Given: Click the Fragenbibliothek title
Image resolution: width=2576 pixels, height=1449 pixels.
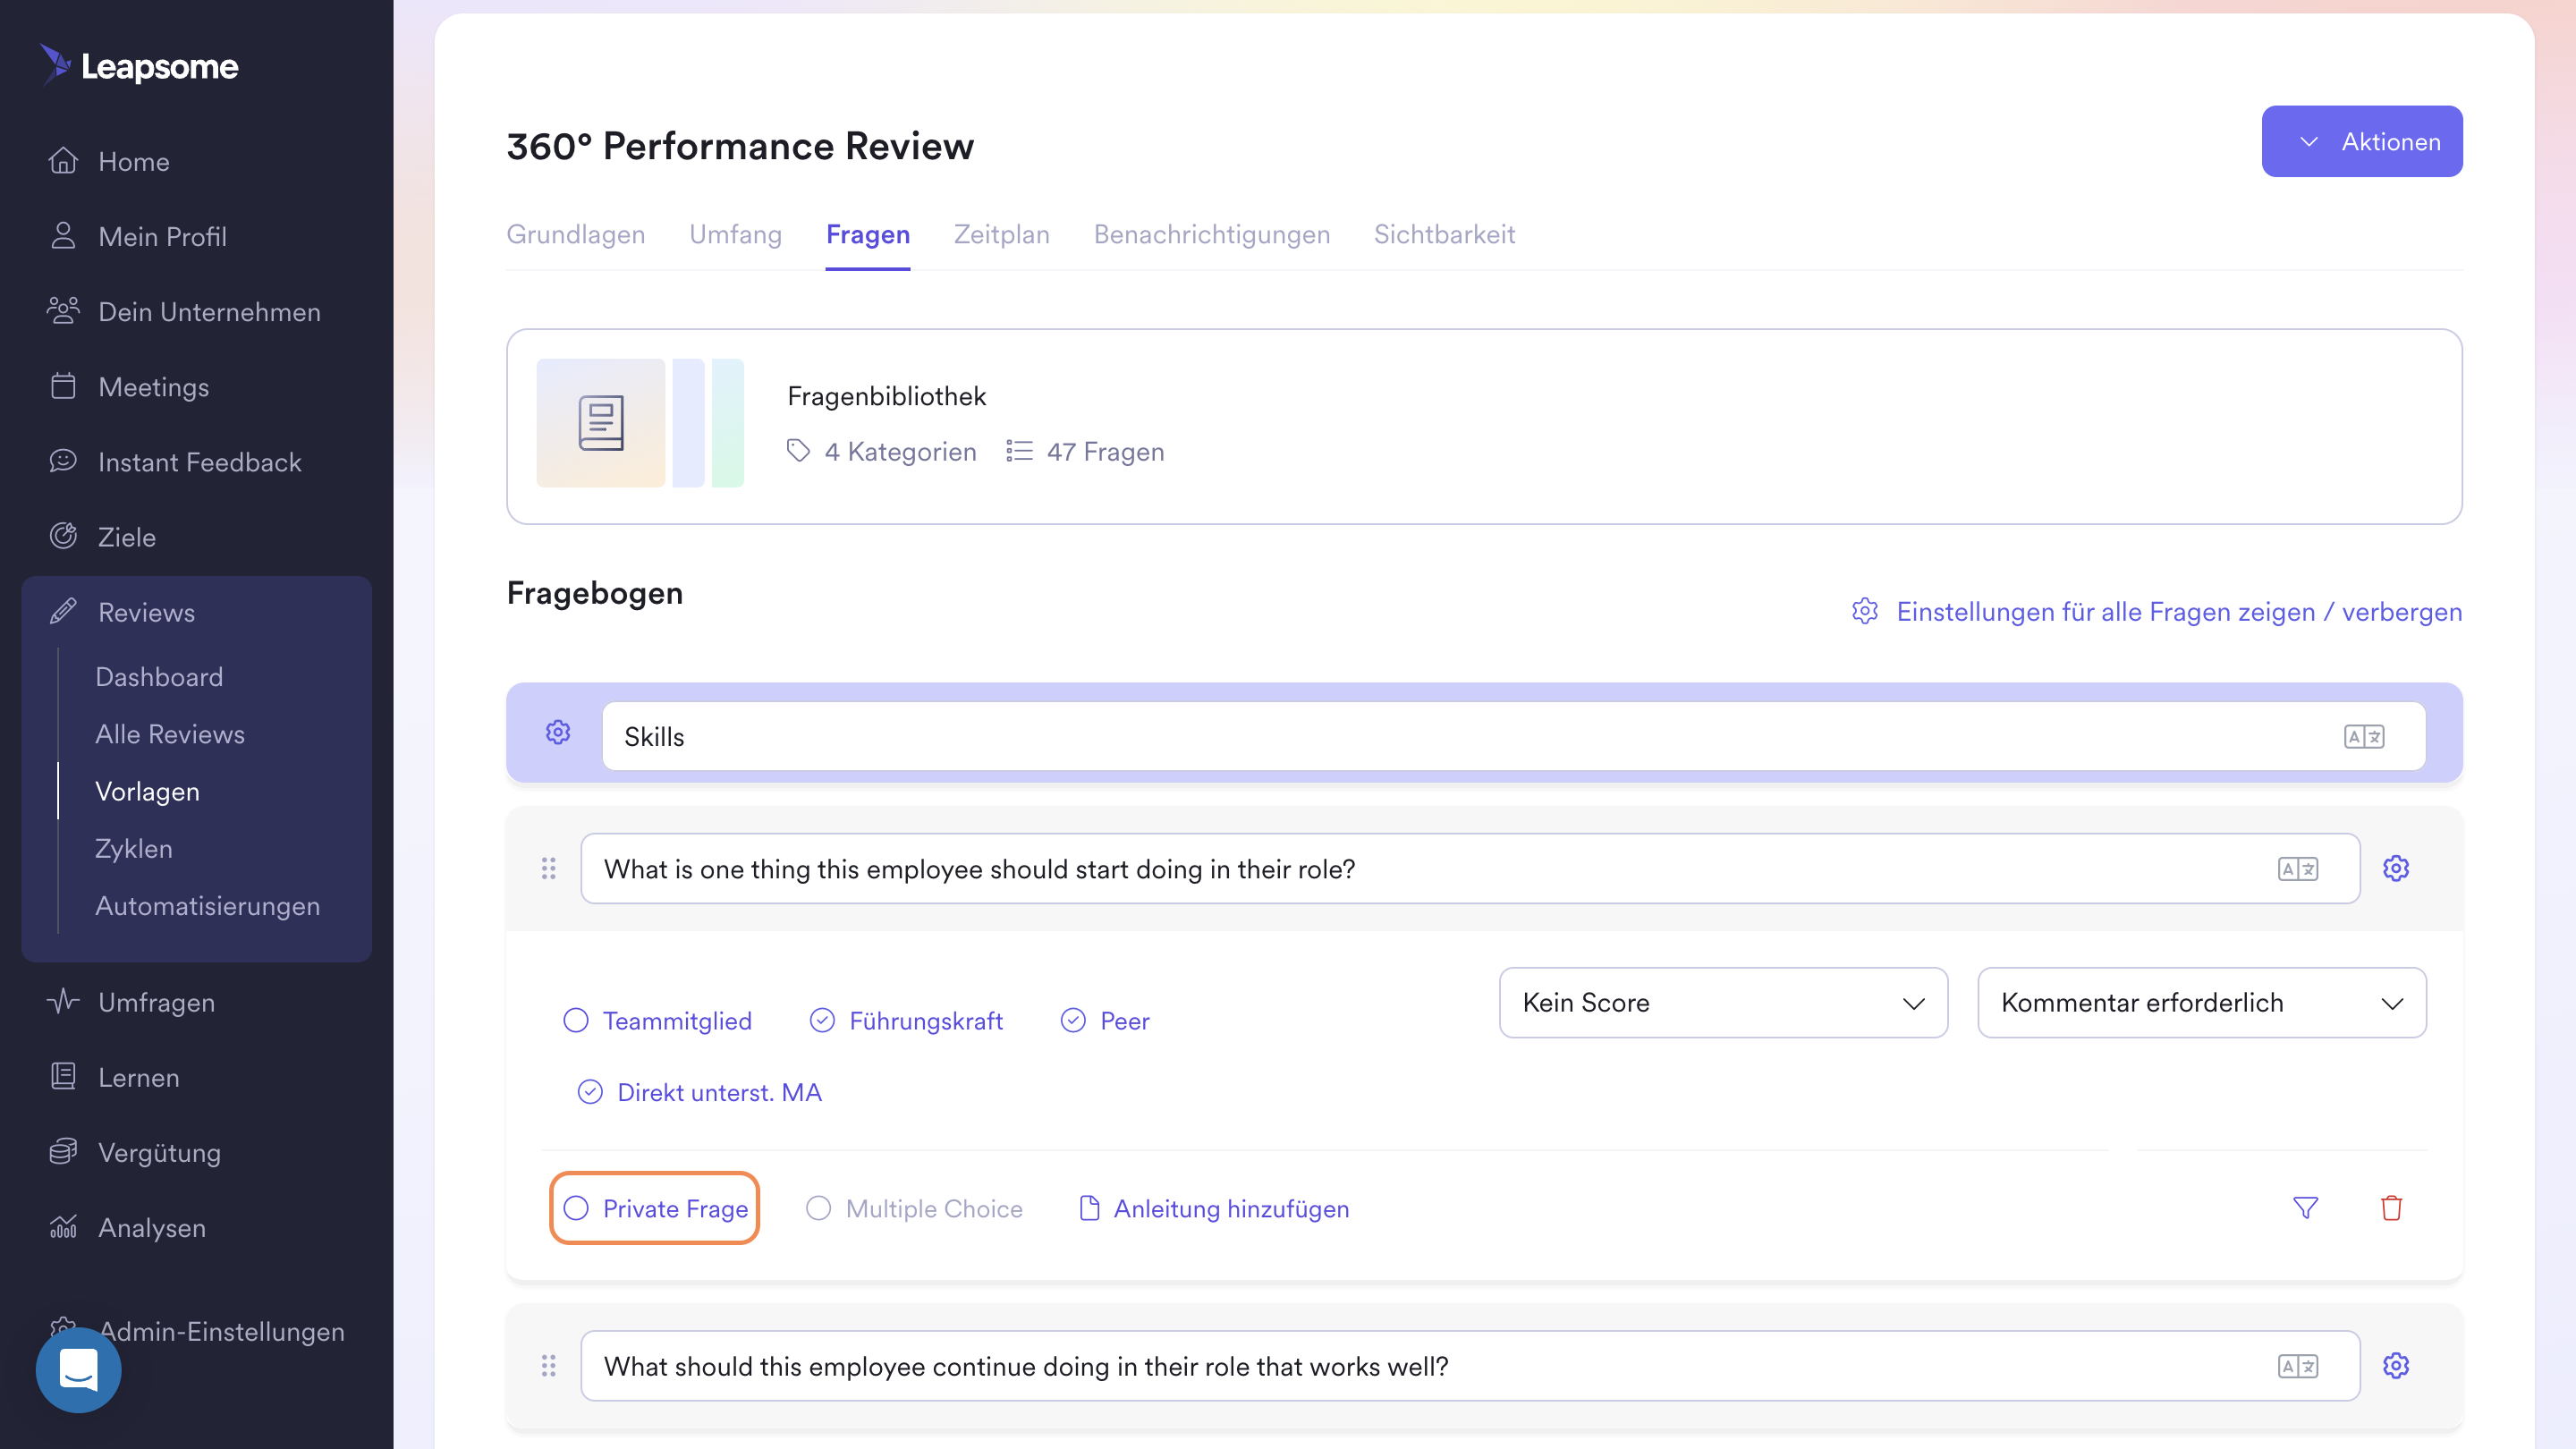Looking at the screenshot, I should [886, 395].
